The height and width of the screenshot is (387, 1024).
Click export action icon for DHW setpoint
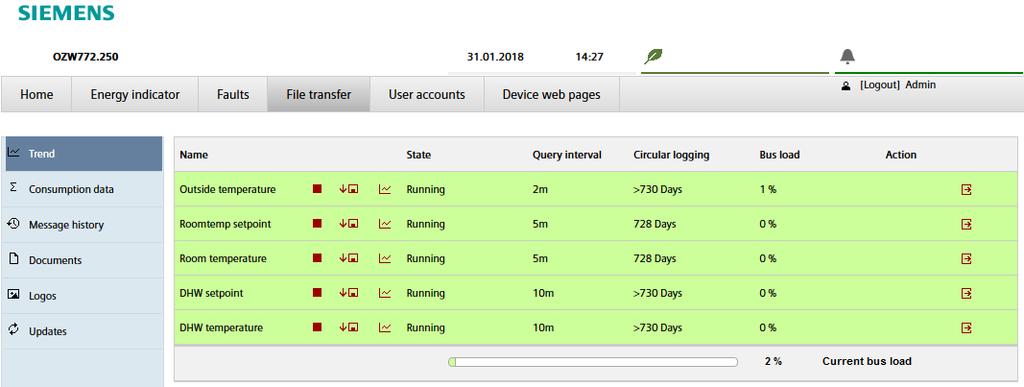[x=967, y=293]
